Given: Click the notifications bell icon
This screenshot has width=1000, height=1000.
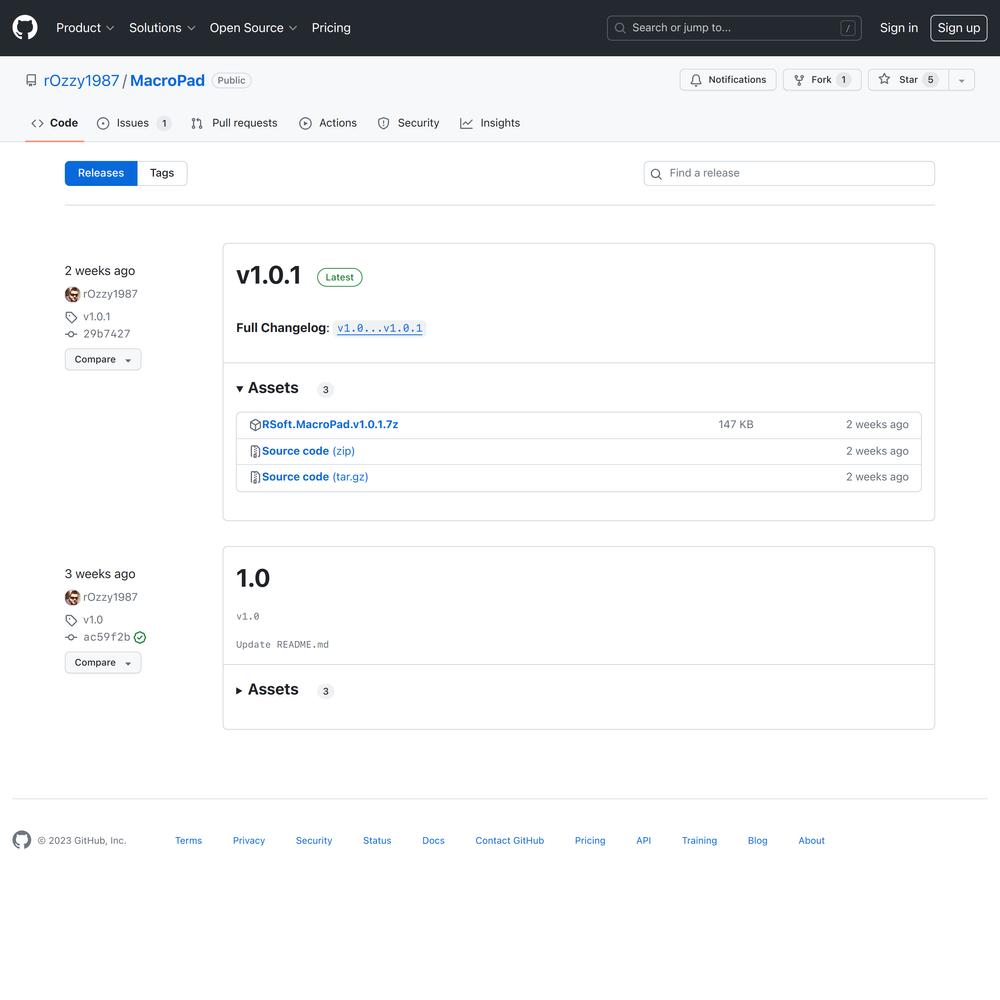Looking at the screenshot, I should point(696,80).
